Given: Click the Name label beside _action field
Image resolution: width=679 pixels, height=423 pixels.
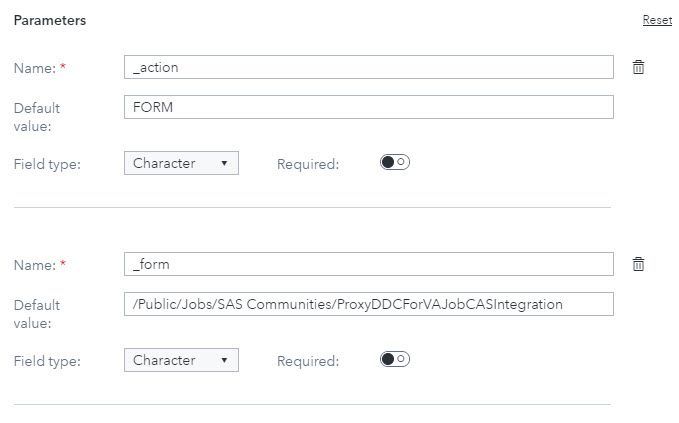Looking at the screenshot, I should coord(34,68).
